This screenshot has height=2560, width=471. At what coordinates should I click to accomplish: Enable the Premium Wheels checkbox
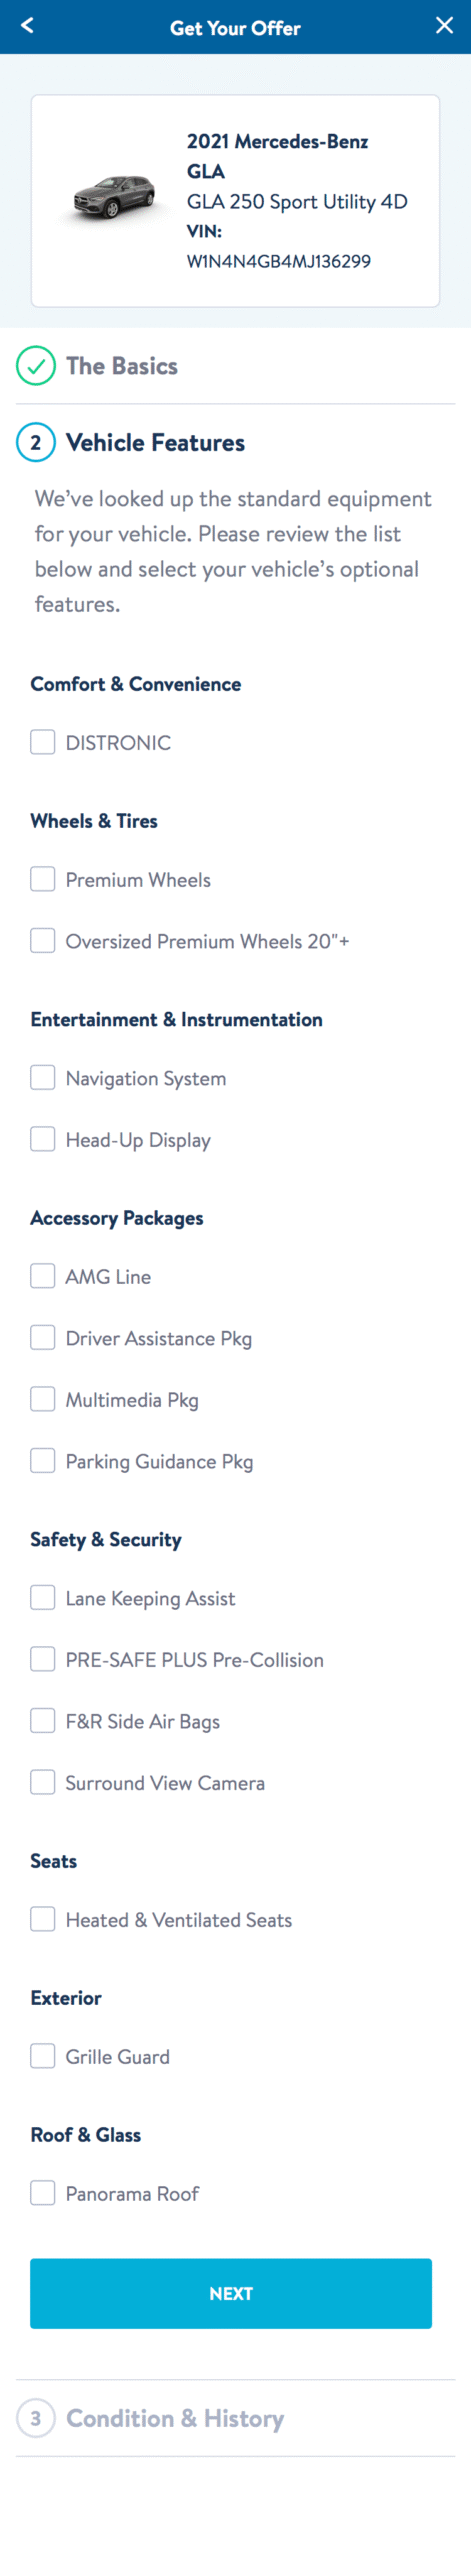click(x=43, y=879)
